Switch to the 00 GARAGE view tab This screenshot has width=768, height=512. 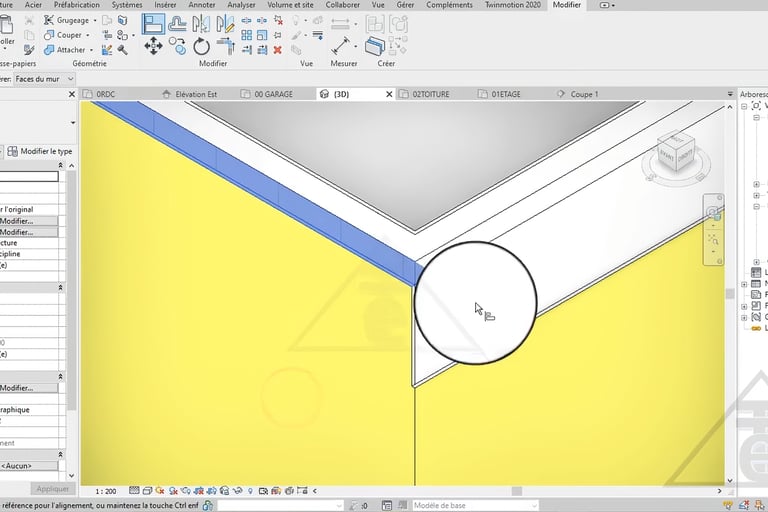(273, 94)
